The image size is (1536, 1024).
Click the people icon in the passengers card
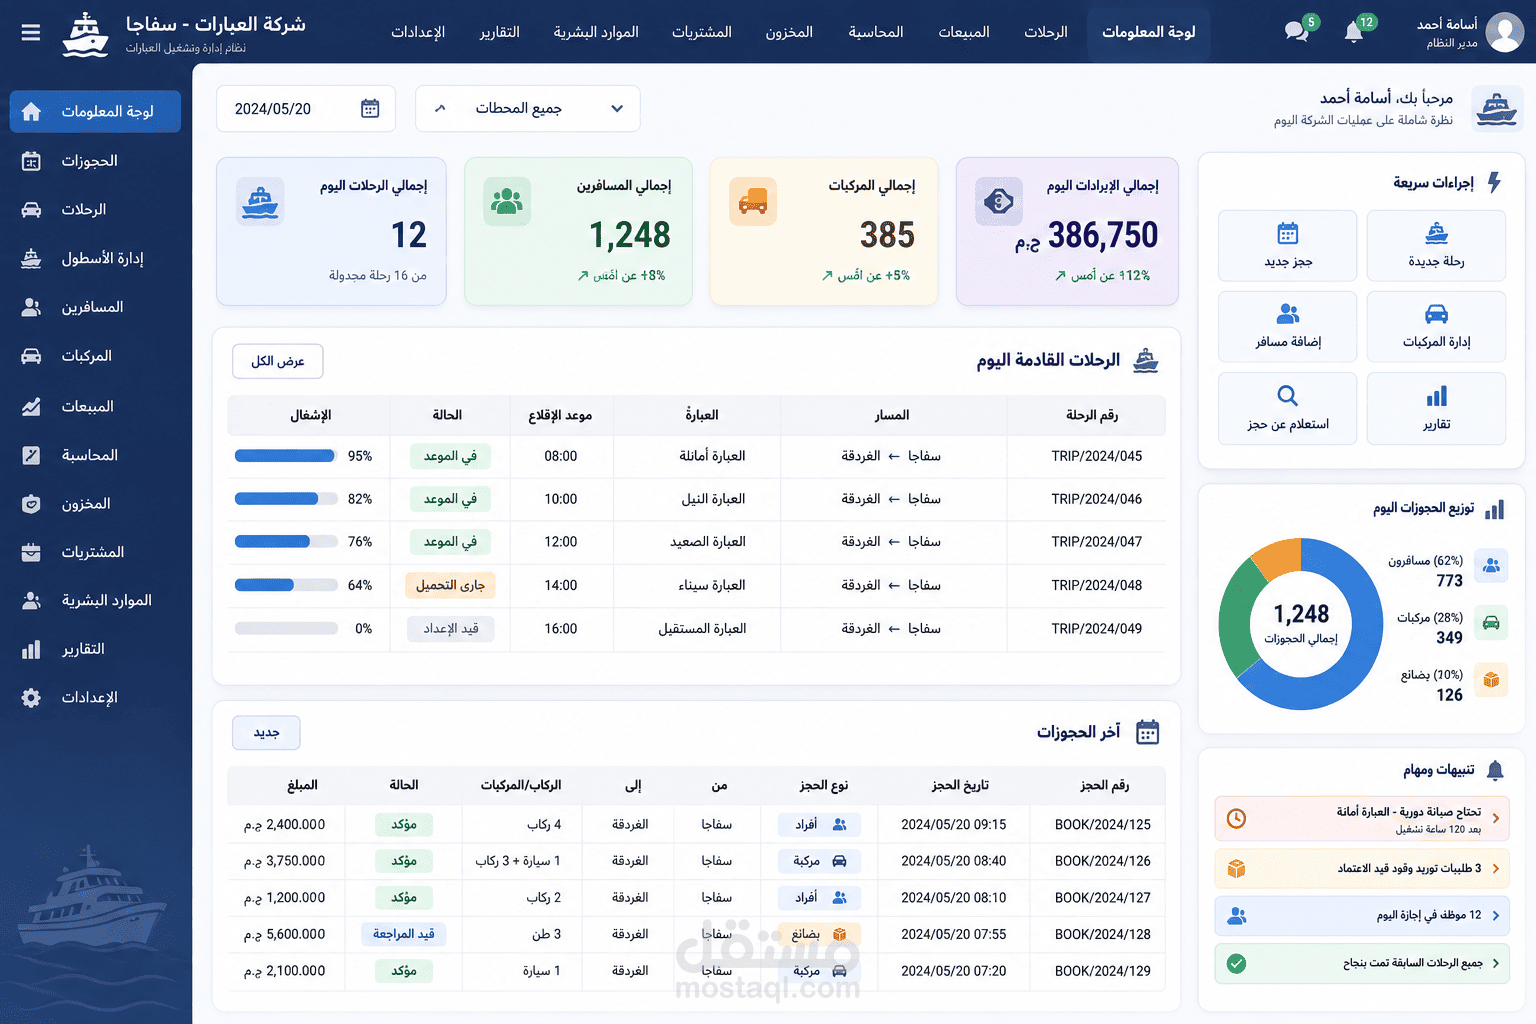coord(507,202)
